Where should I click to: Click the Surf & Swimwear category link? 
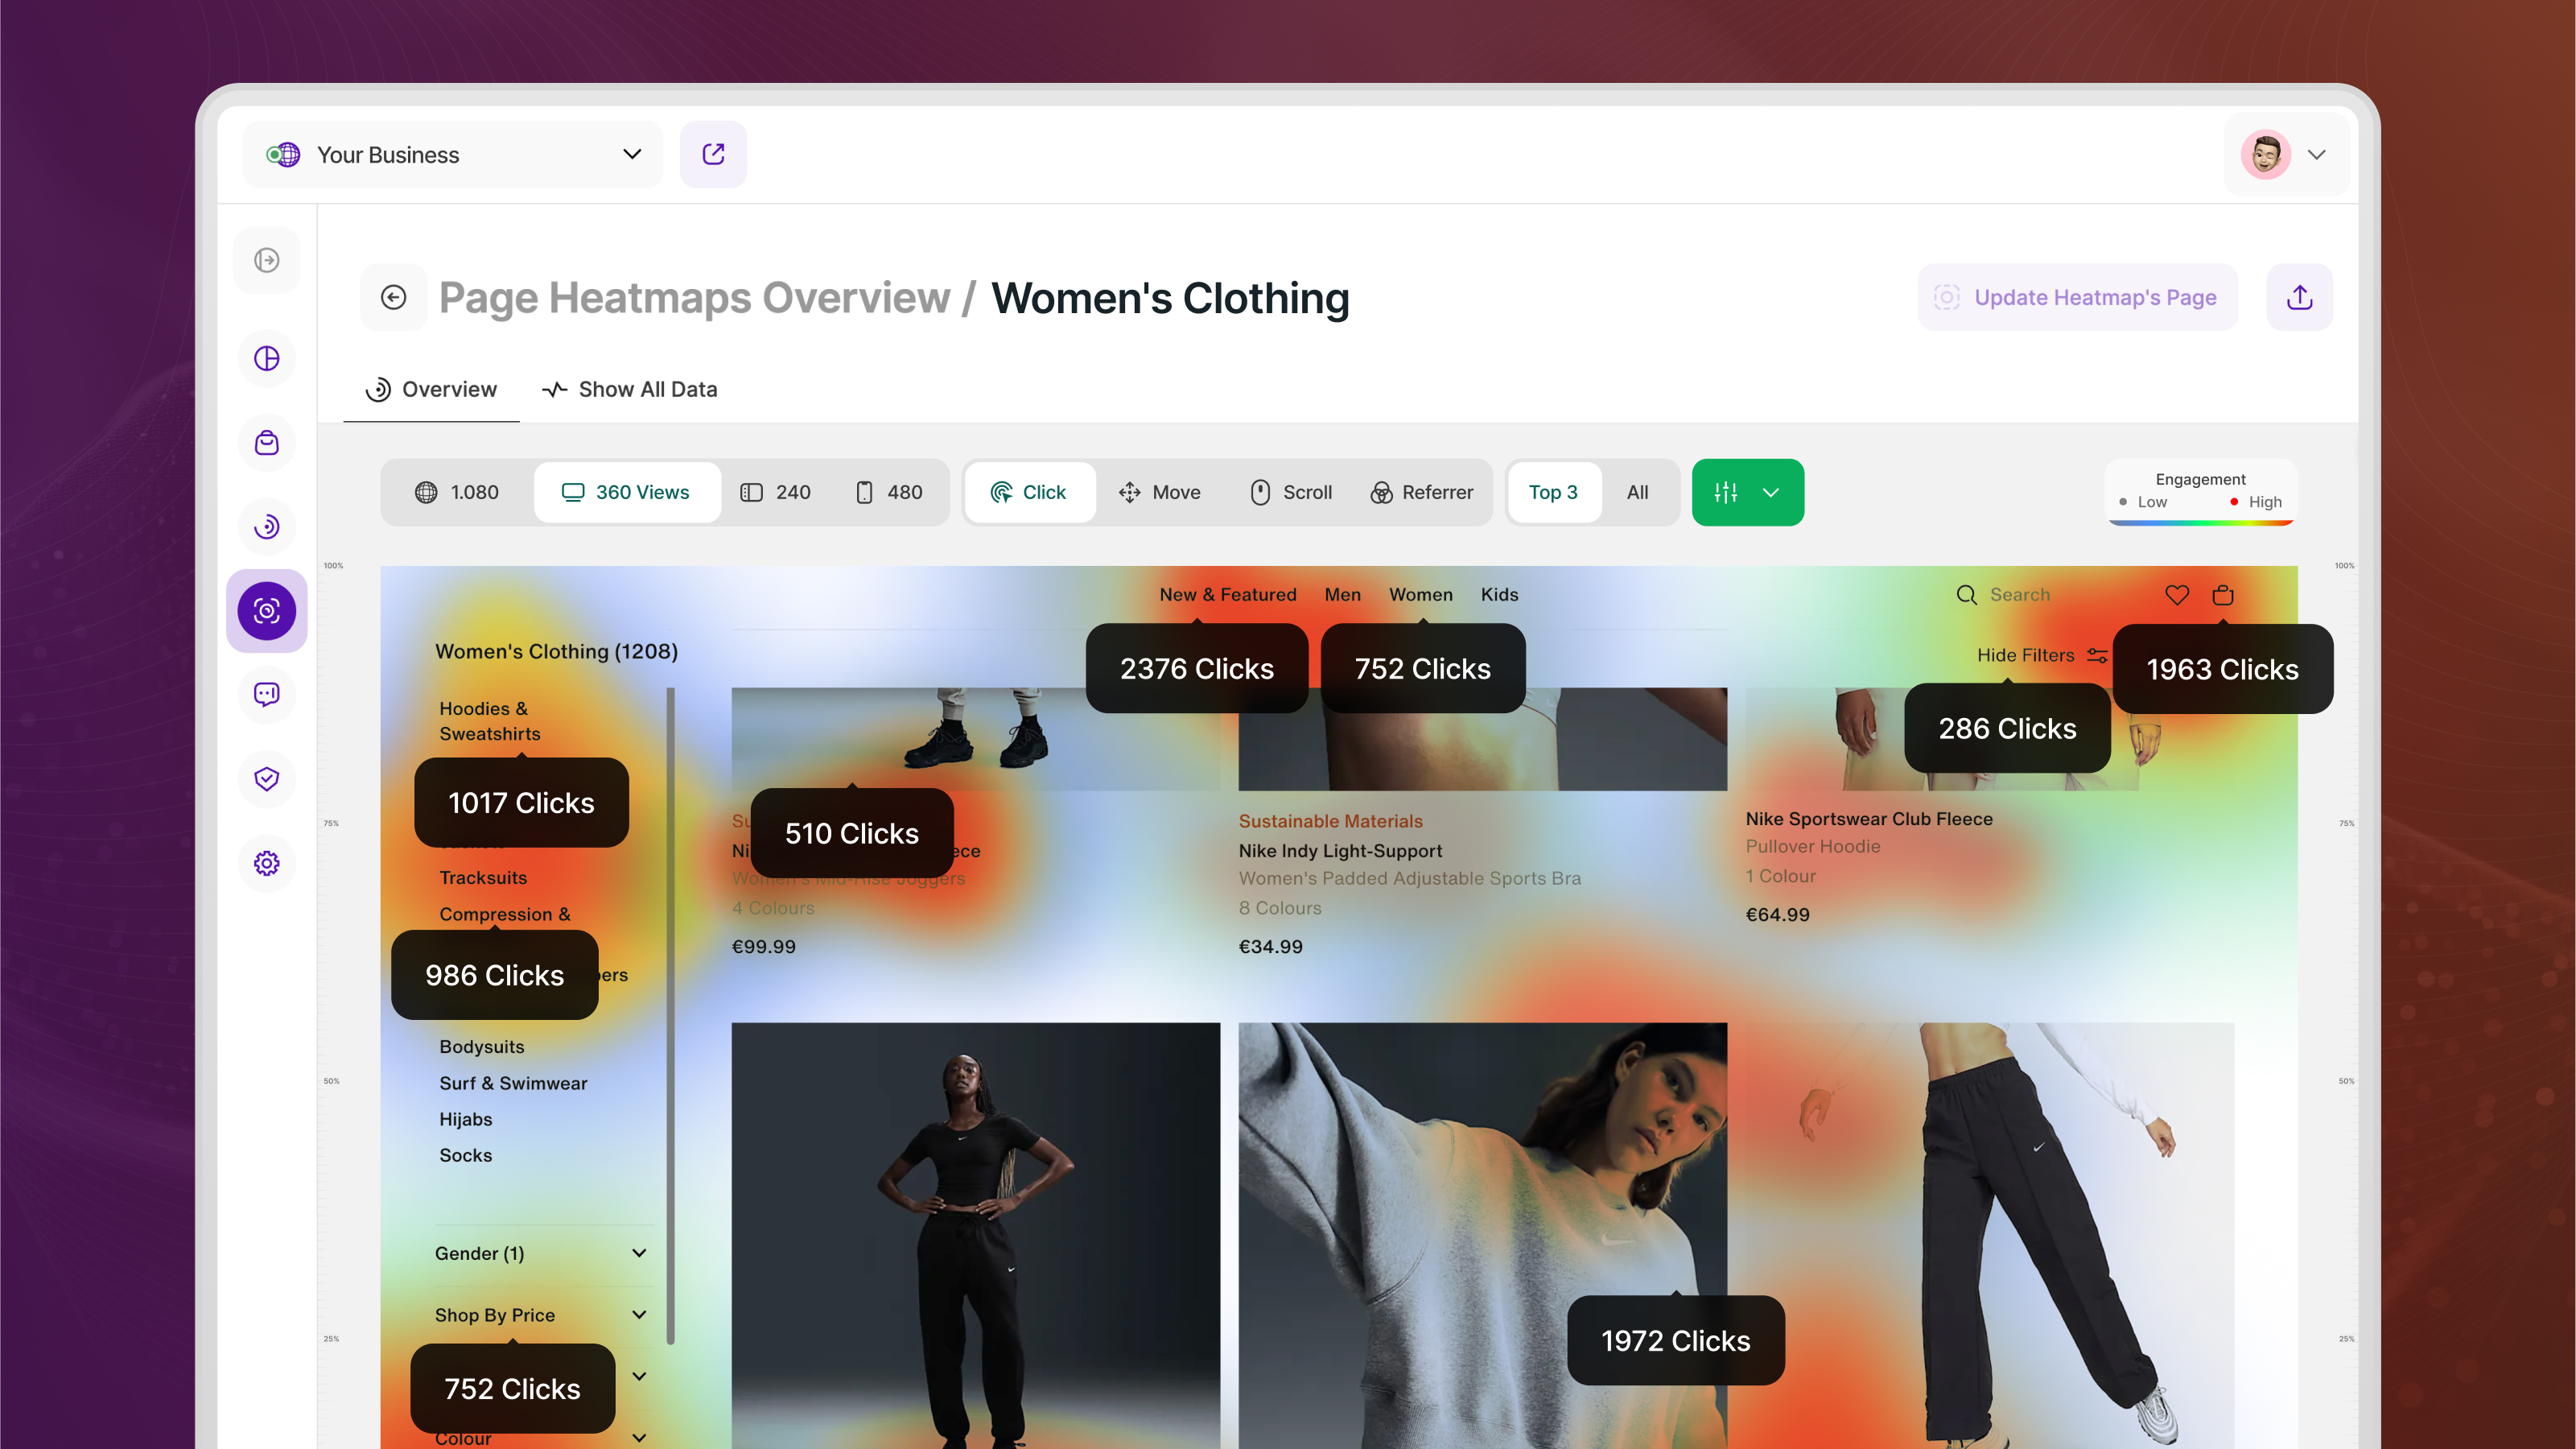click(513, 1083)
